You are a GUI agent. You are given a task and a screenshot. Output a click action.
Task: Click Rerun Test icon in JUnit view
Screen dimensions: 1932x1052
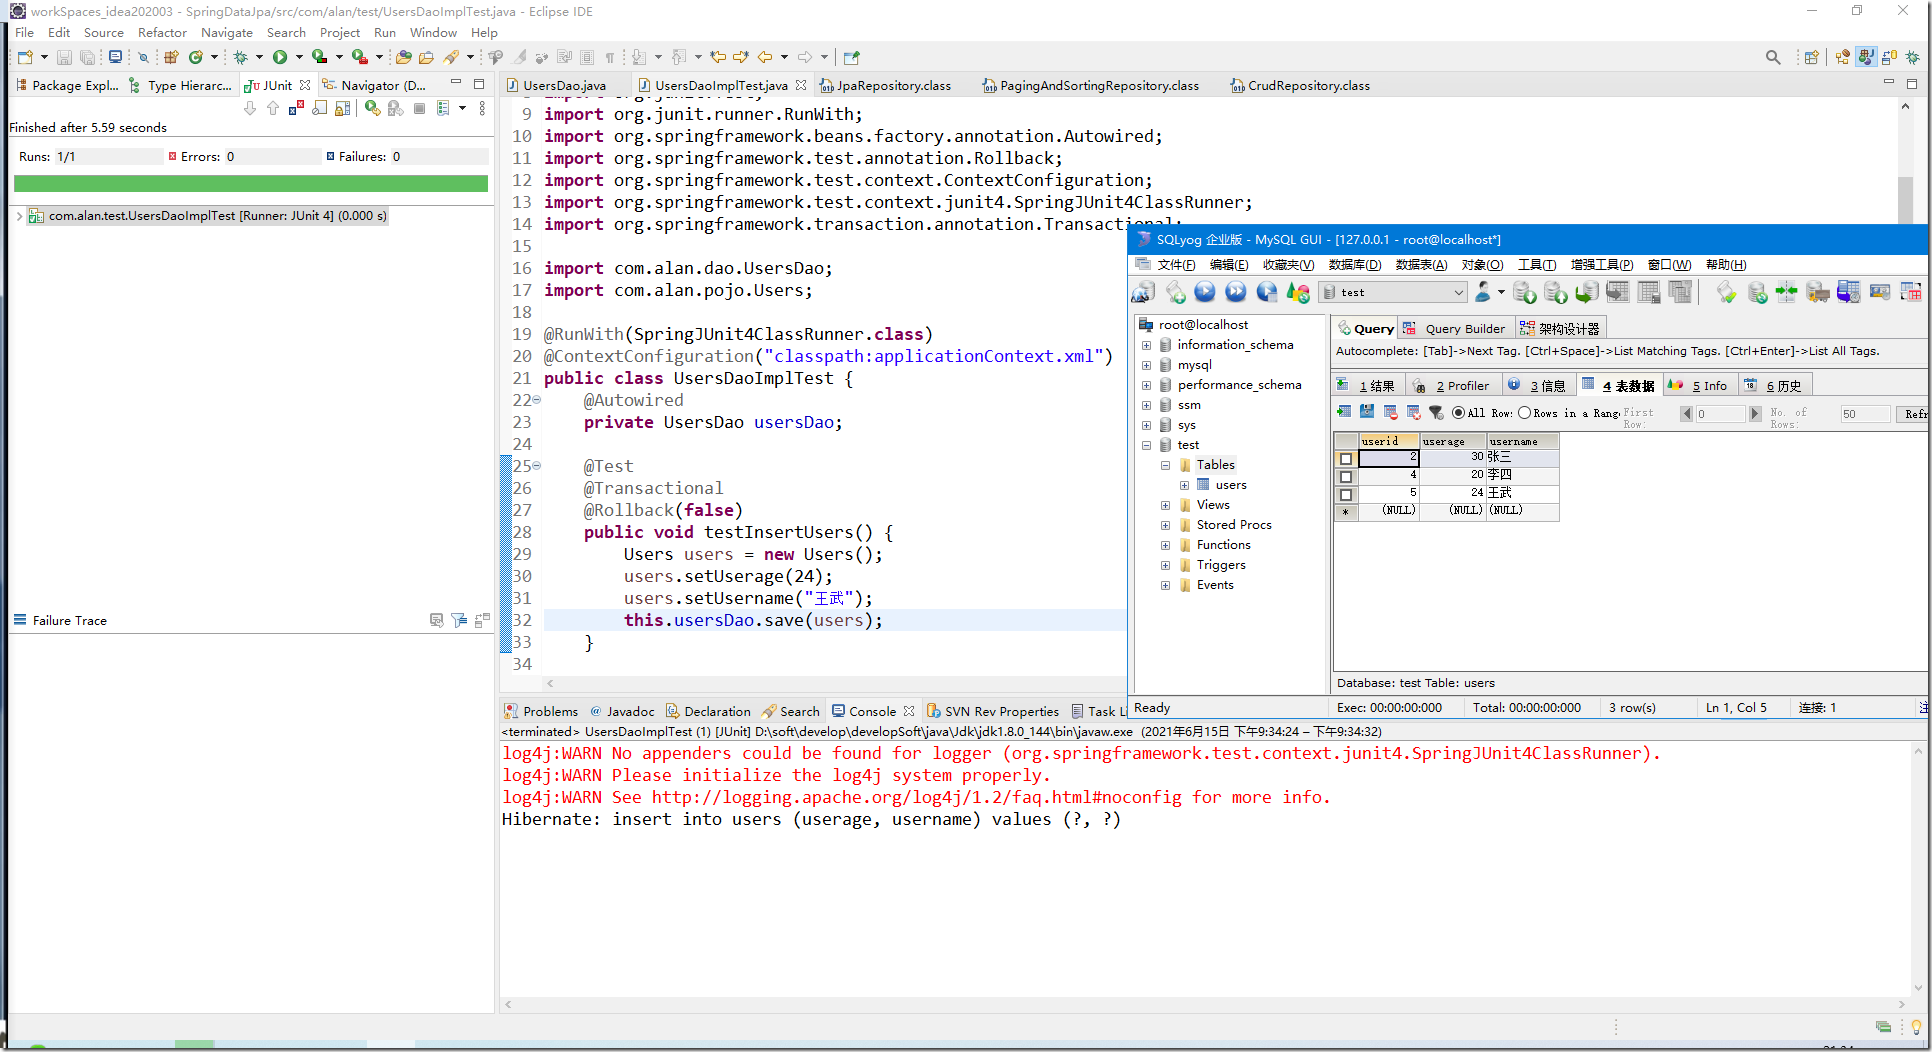(372, 108)
